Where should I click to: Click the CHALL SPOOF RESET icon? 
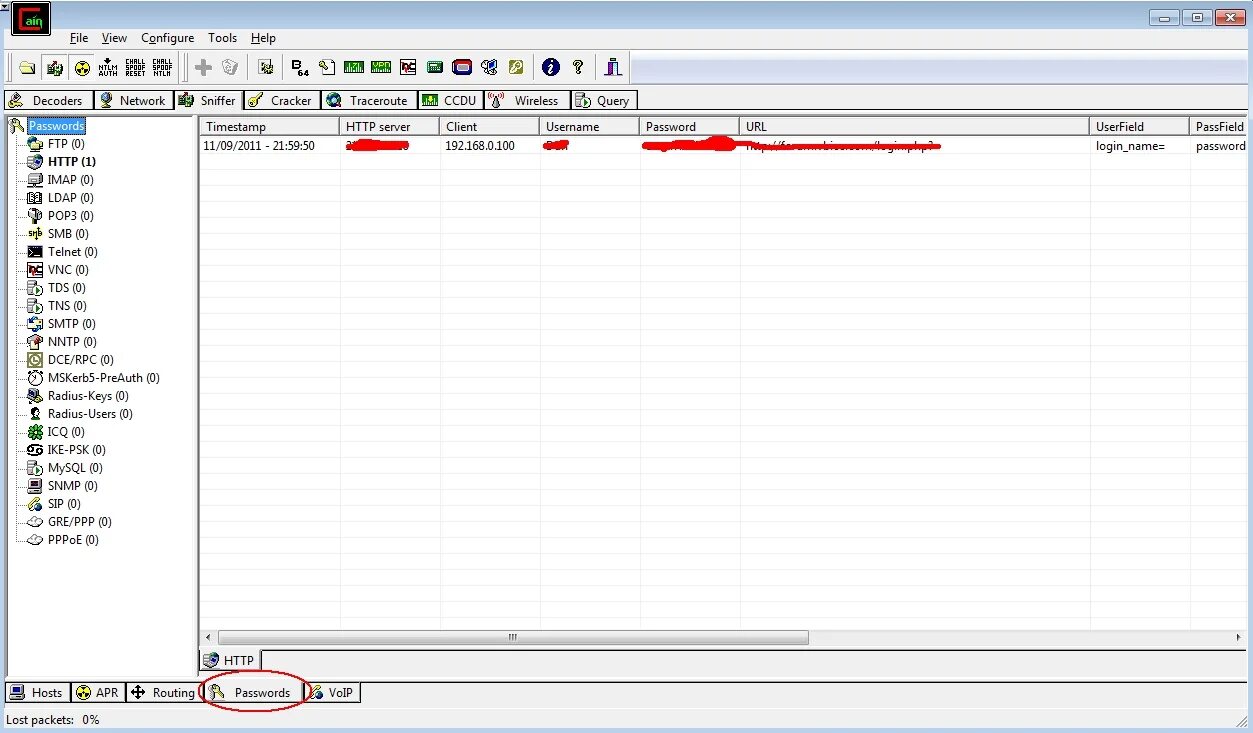point(135,68)
